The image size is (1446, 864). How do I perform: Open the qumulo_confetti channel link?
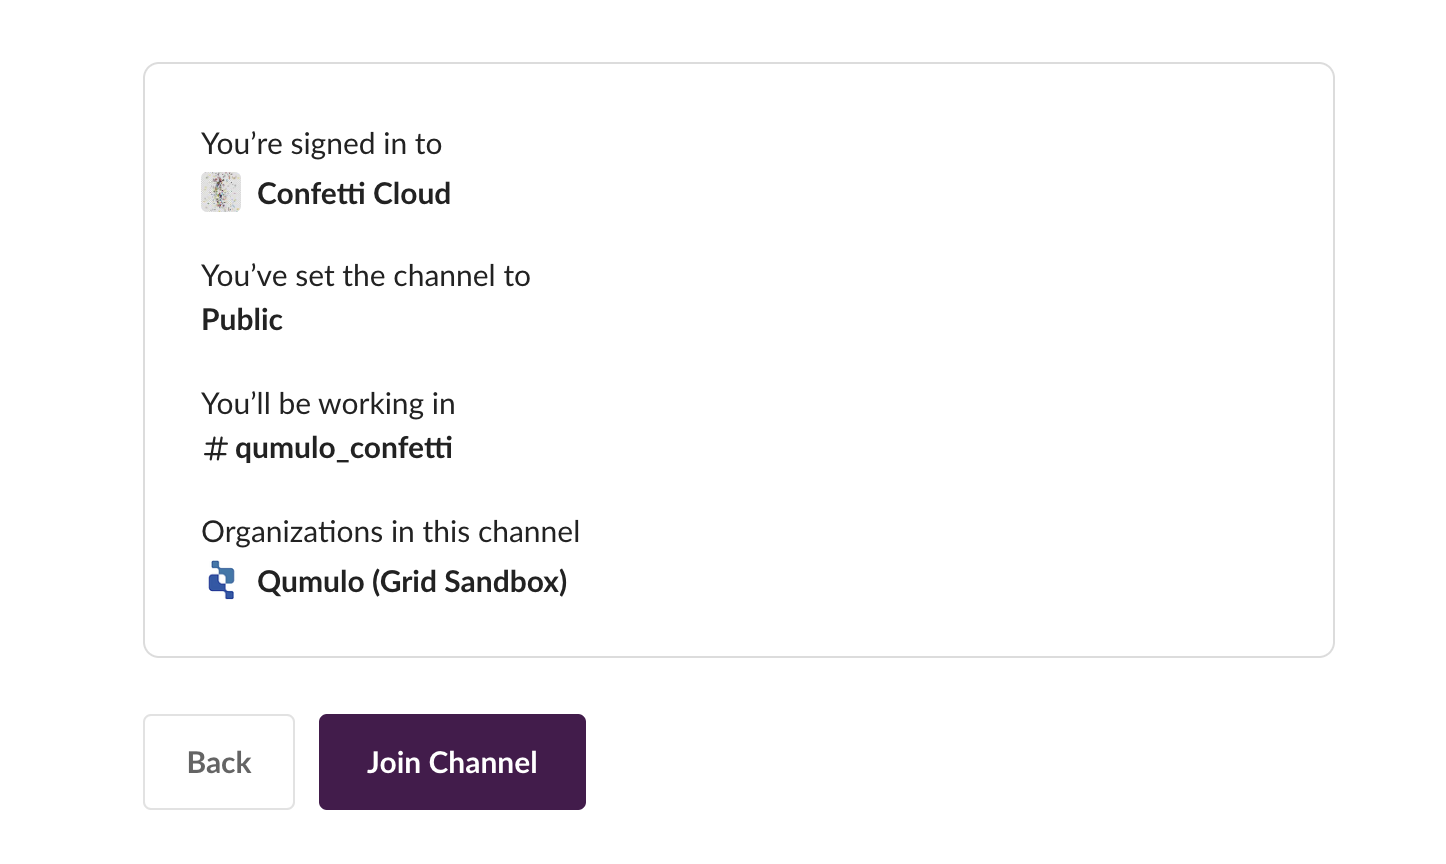343,448
